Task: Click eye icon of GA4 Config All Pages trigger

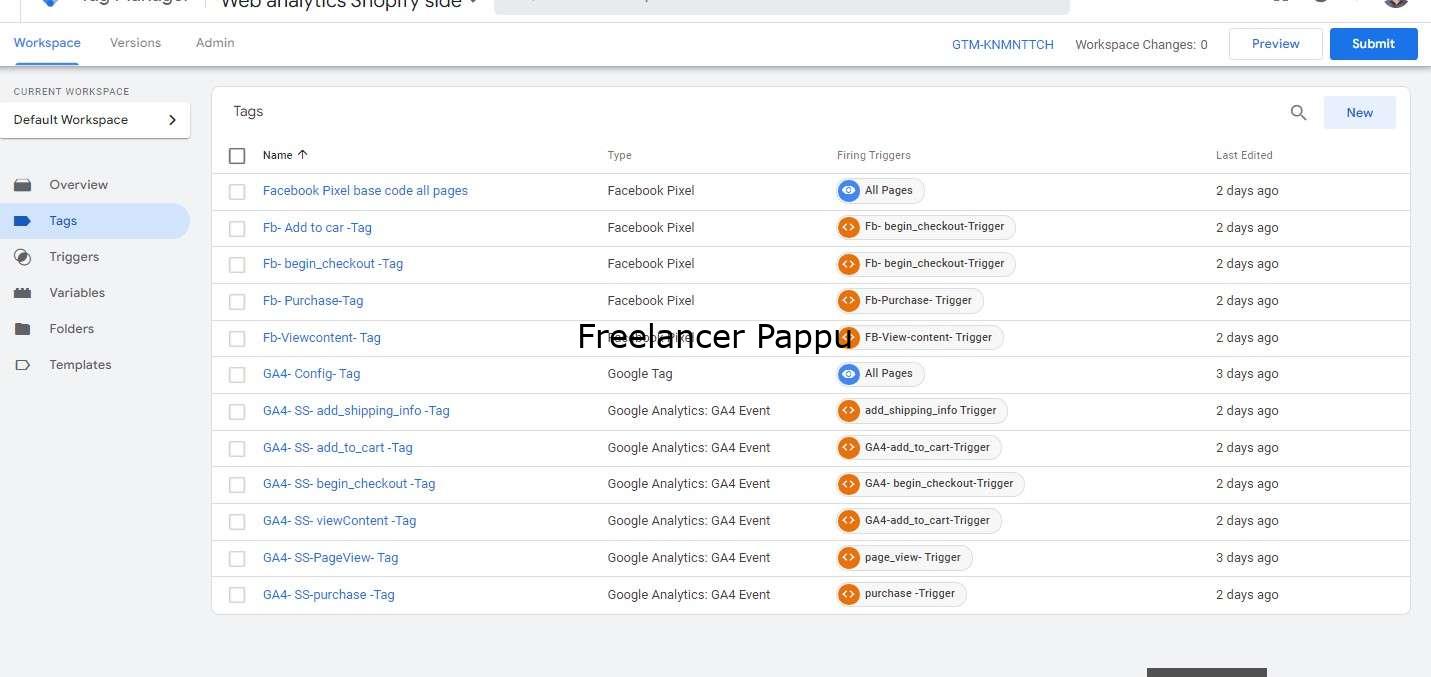Action: tap(849, 374)
